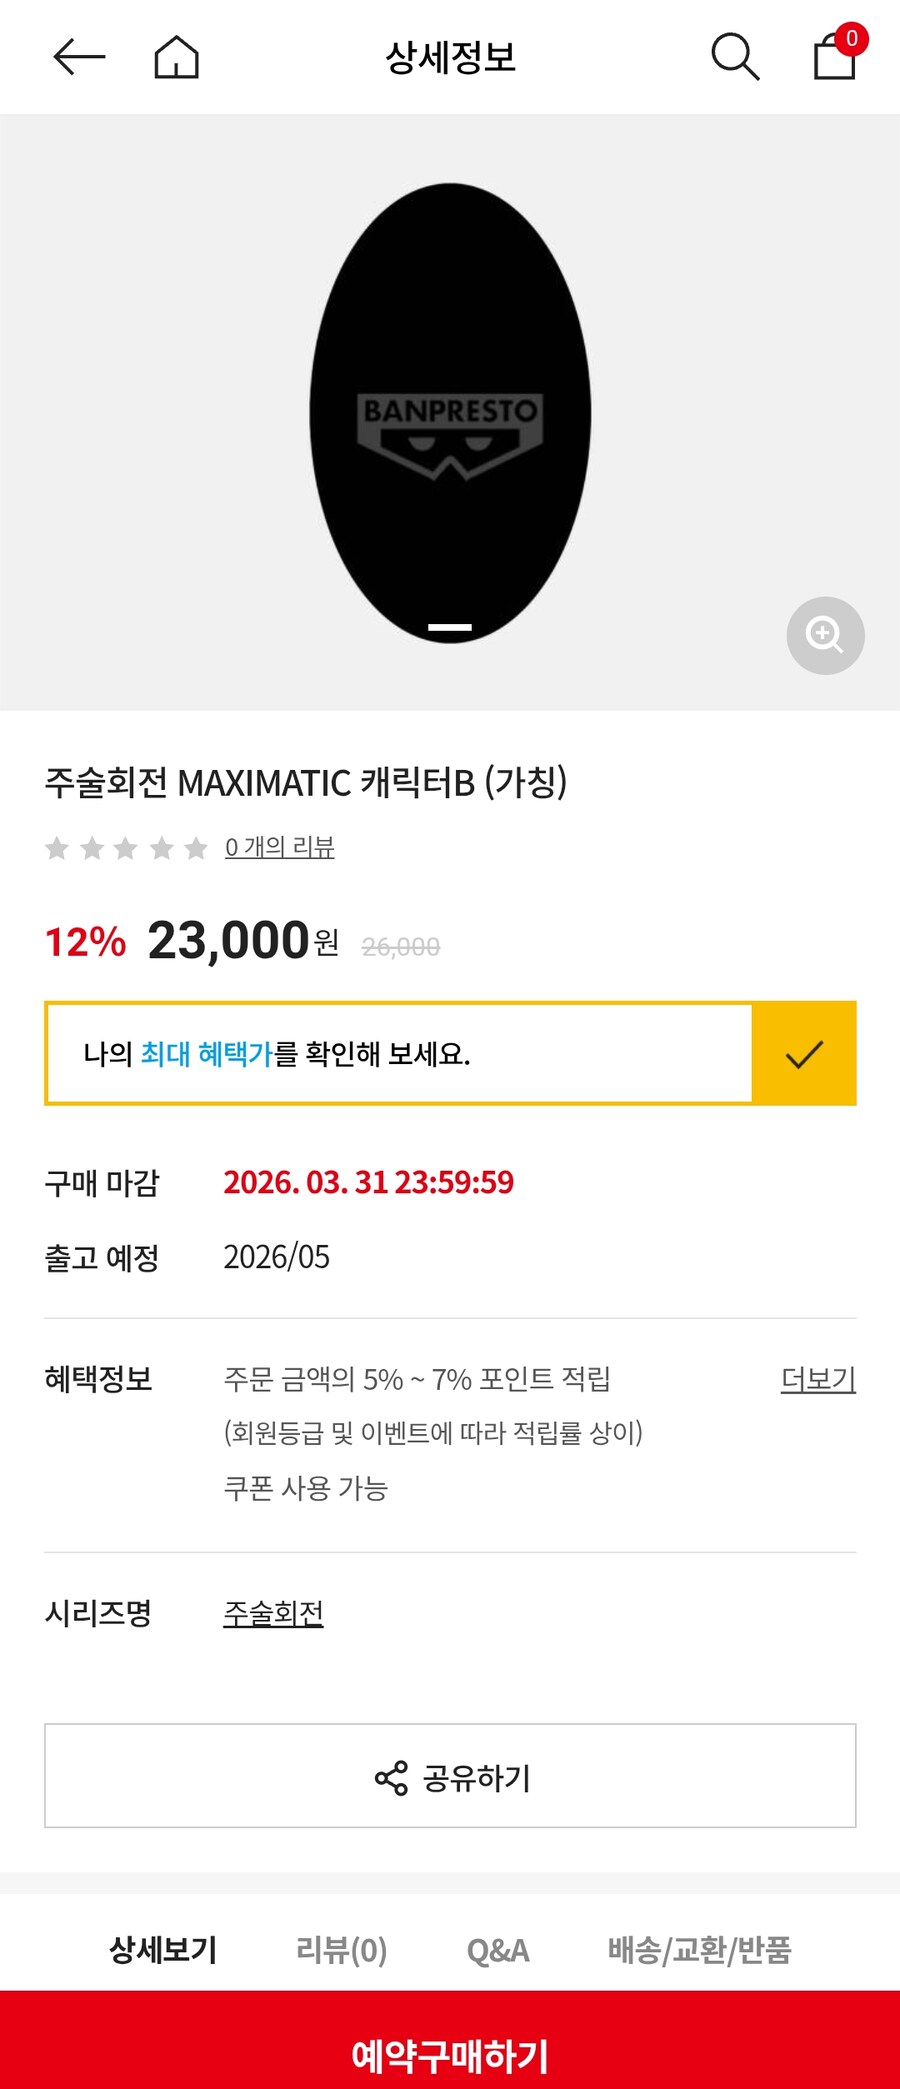Viewport: 900px width, 2089px height.
Task: Open the home screen via home icon
Action: tap(175, 57)
